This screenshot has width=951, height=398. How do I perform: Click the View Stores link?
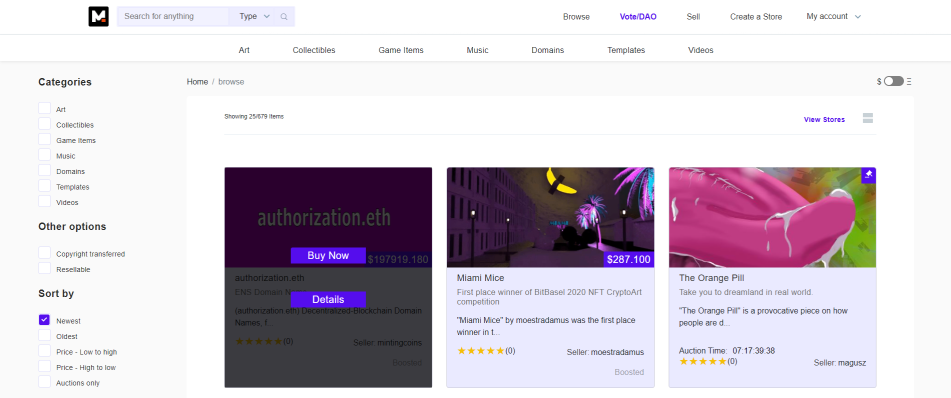tap(824, 120)
